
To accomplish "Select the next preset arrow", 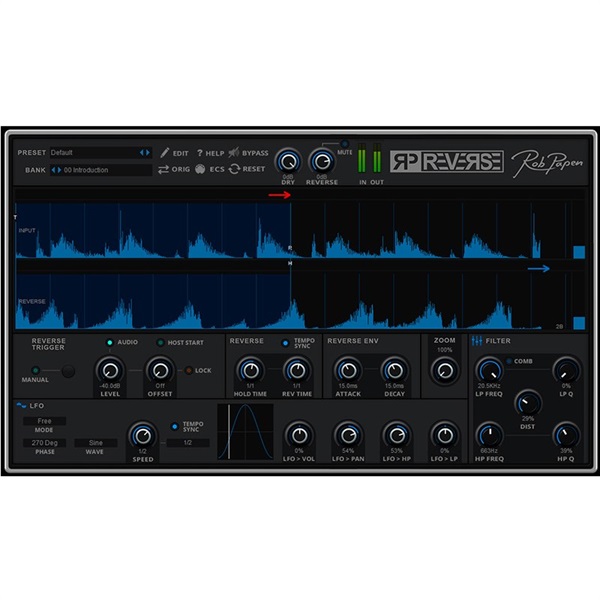I will coord(148,153).
